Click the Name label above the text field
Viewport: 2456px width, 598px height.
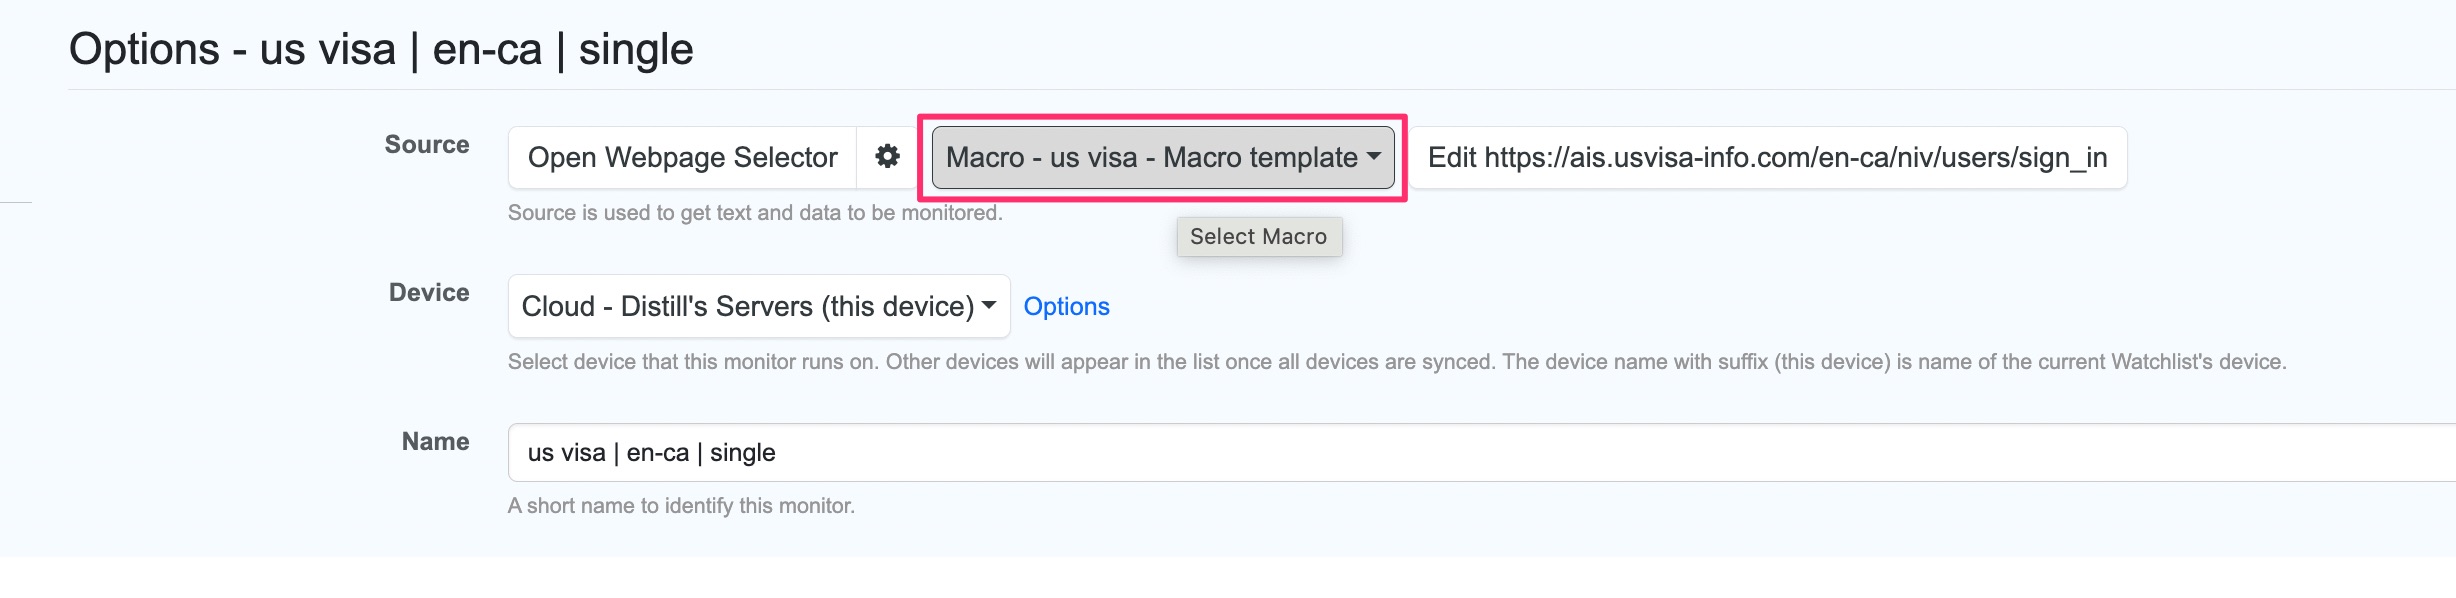point(435,441)
